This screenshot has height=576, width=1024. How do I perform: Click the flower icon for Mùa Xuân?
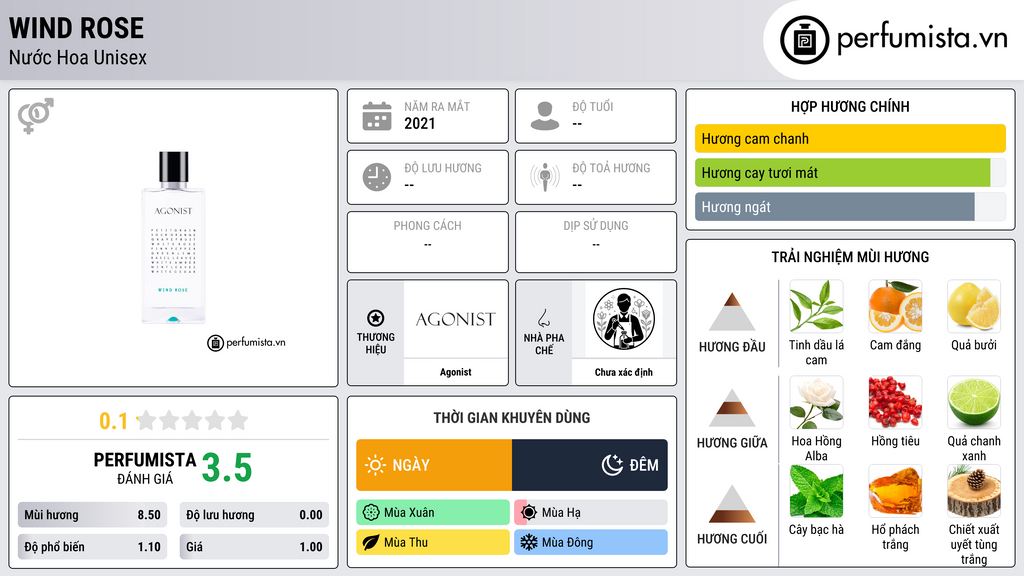tap(371, 513)
